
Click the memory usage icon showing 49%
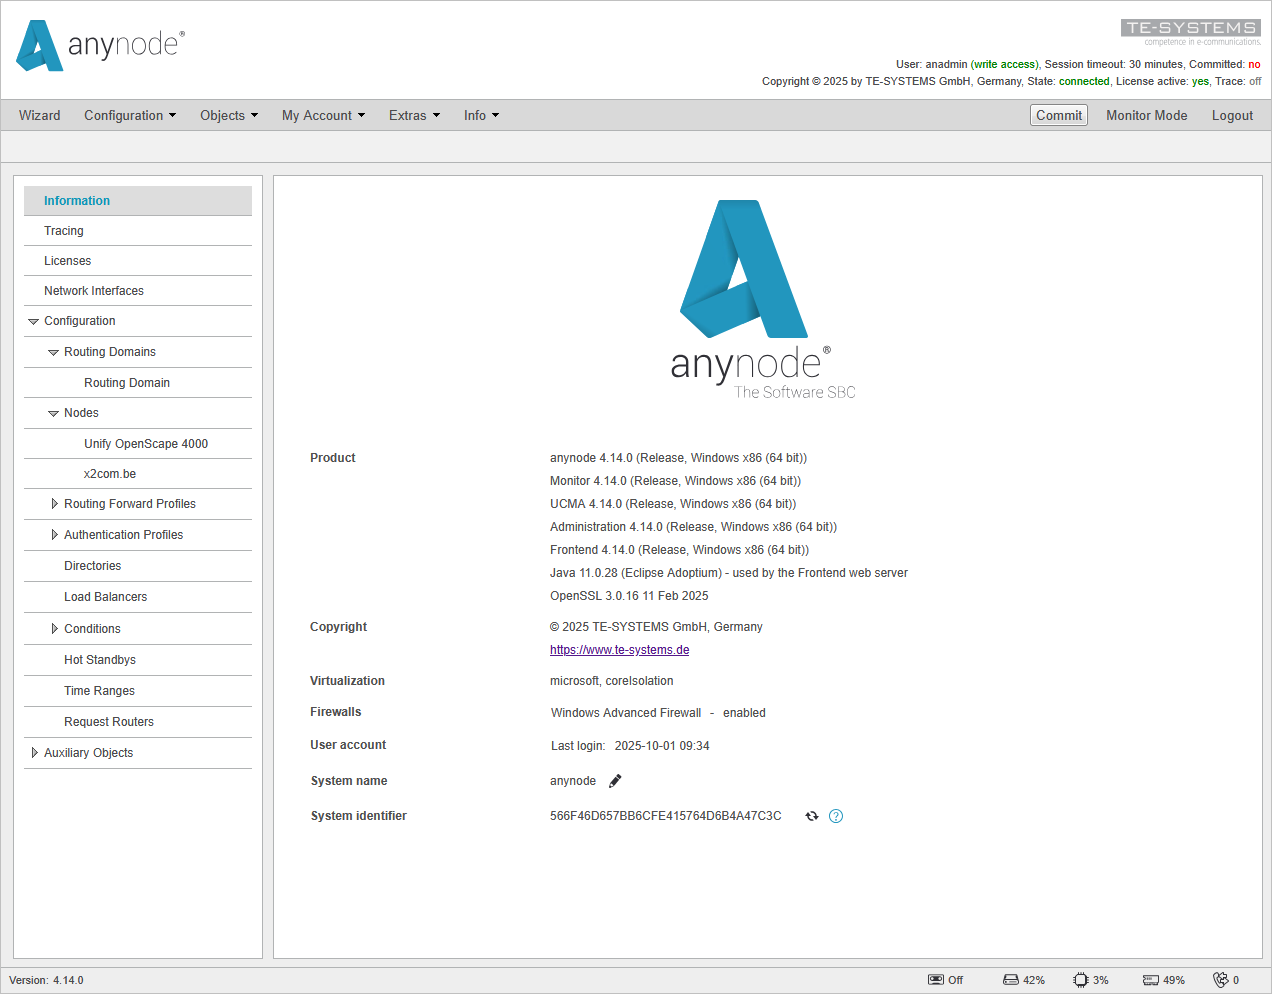pos(1148,980)
